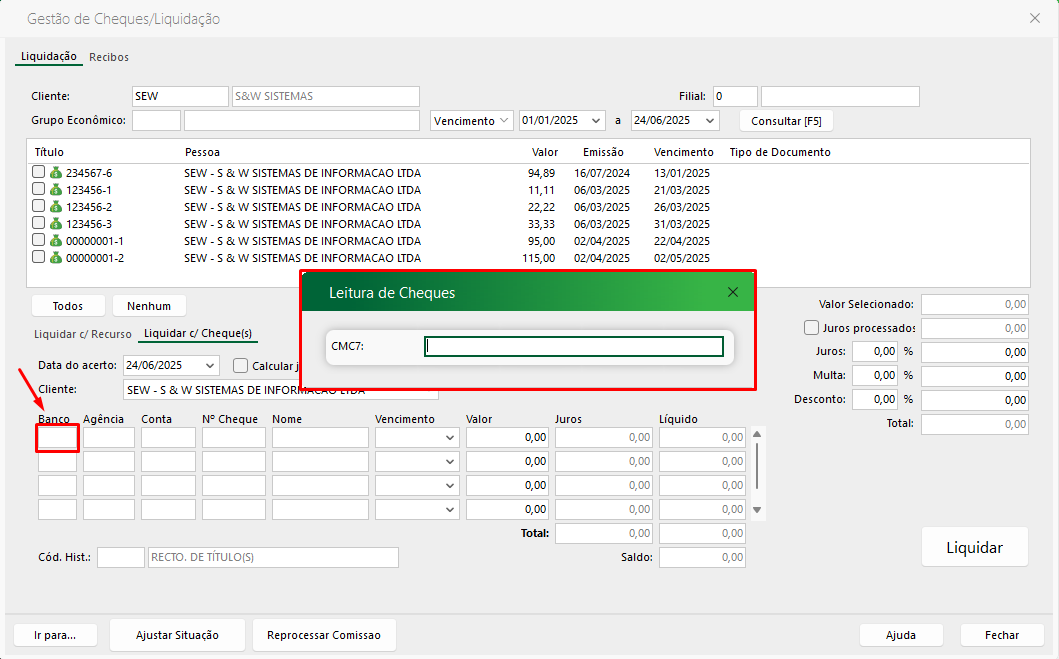Click the money bag icon for title 00000001-1
The height and width of the screenshot is (659, 1059).
point(56,241)
